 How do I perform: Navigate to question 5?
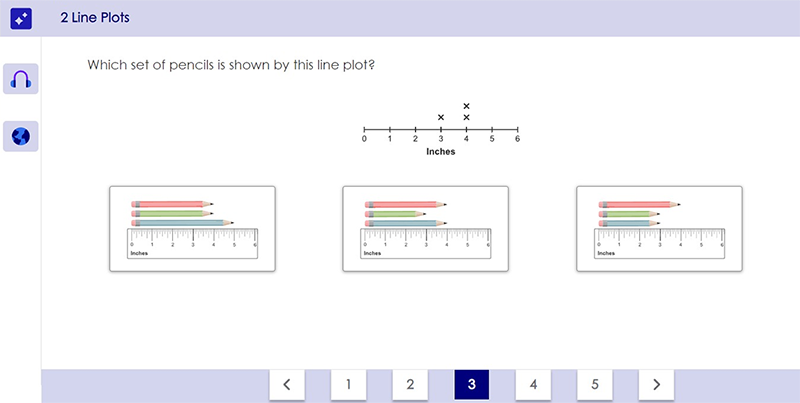pyautogui.click(x=595, y=384)
